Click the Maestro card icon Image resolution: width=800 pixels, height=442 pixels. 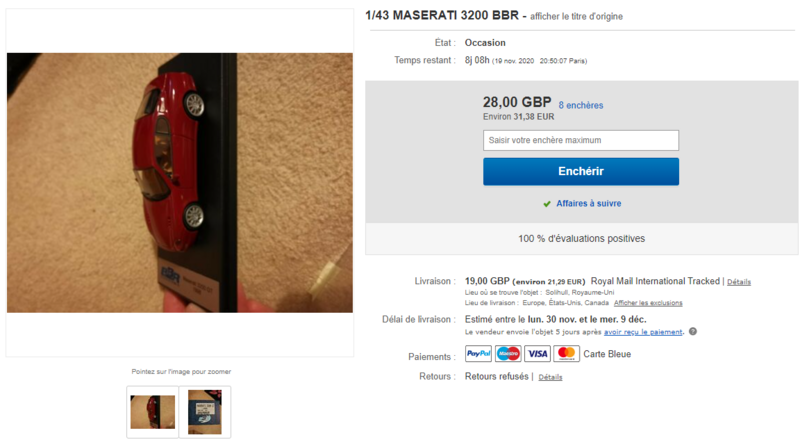(508, 354)
